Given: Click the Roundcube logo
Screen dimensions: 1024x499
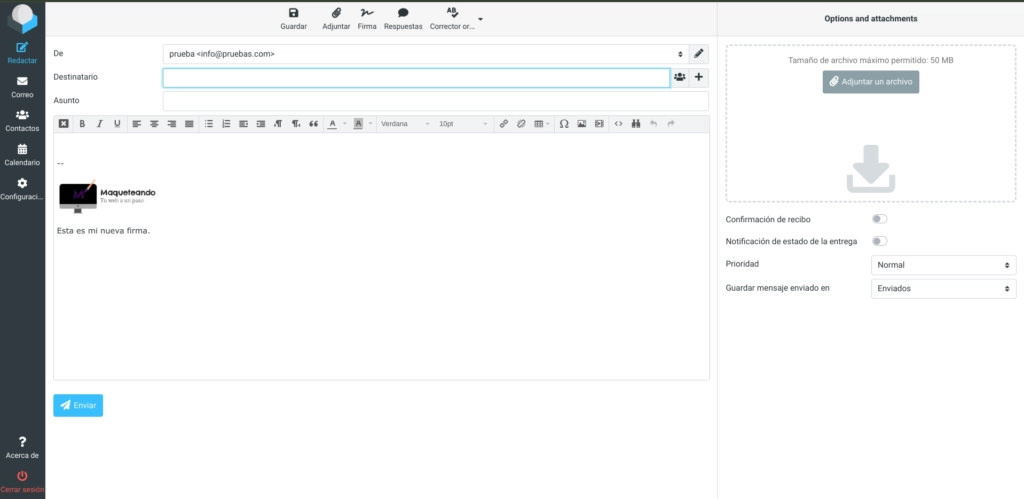Looking at the screenshot, I should point(22,18).
